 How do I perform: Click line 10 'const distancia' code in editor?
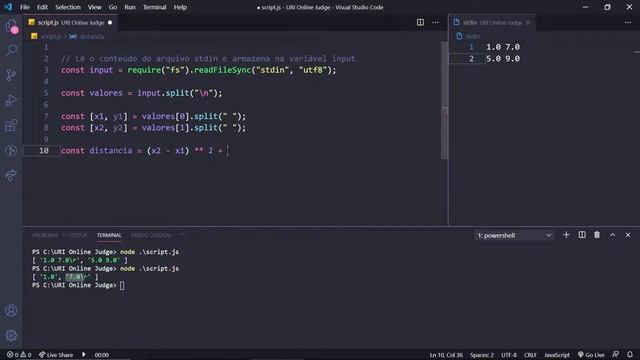click(x=144, y=151)
